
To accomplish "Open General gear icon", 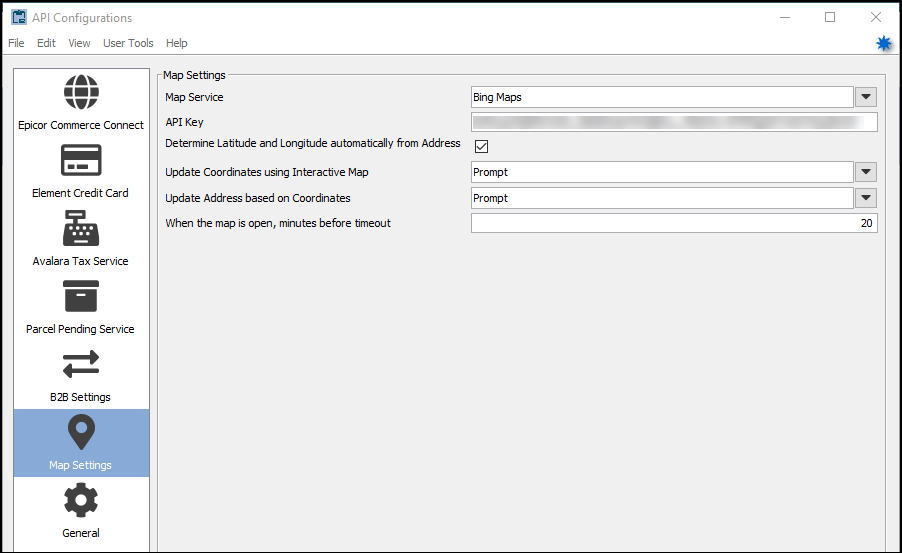I will pyautogui.click(x=81, y=500).
